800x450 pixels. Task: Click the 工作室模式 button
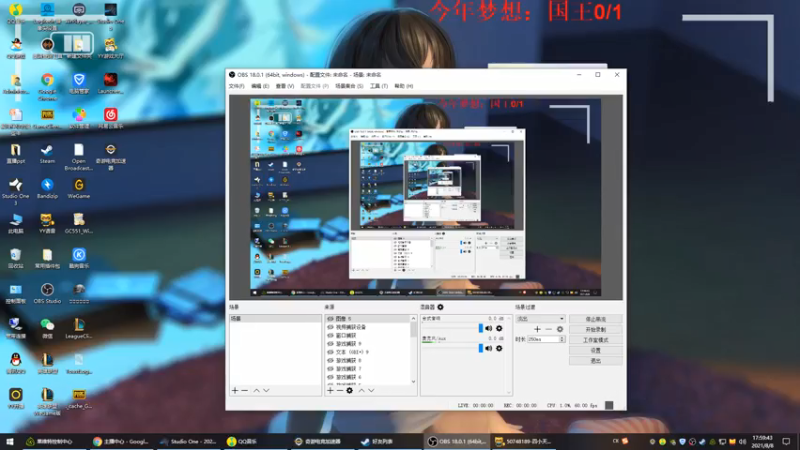pos(595,340)
